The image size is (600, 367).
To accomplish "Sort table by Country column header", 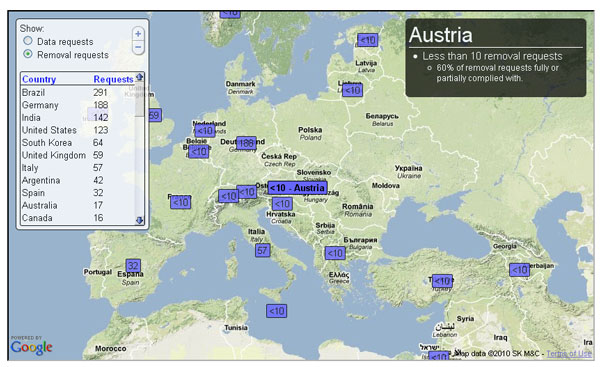I will click(39, 79).
